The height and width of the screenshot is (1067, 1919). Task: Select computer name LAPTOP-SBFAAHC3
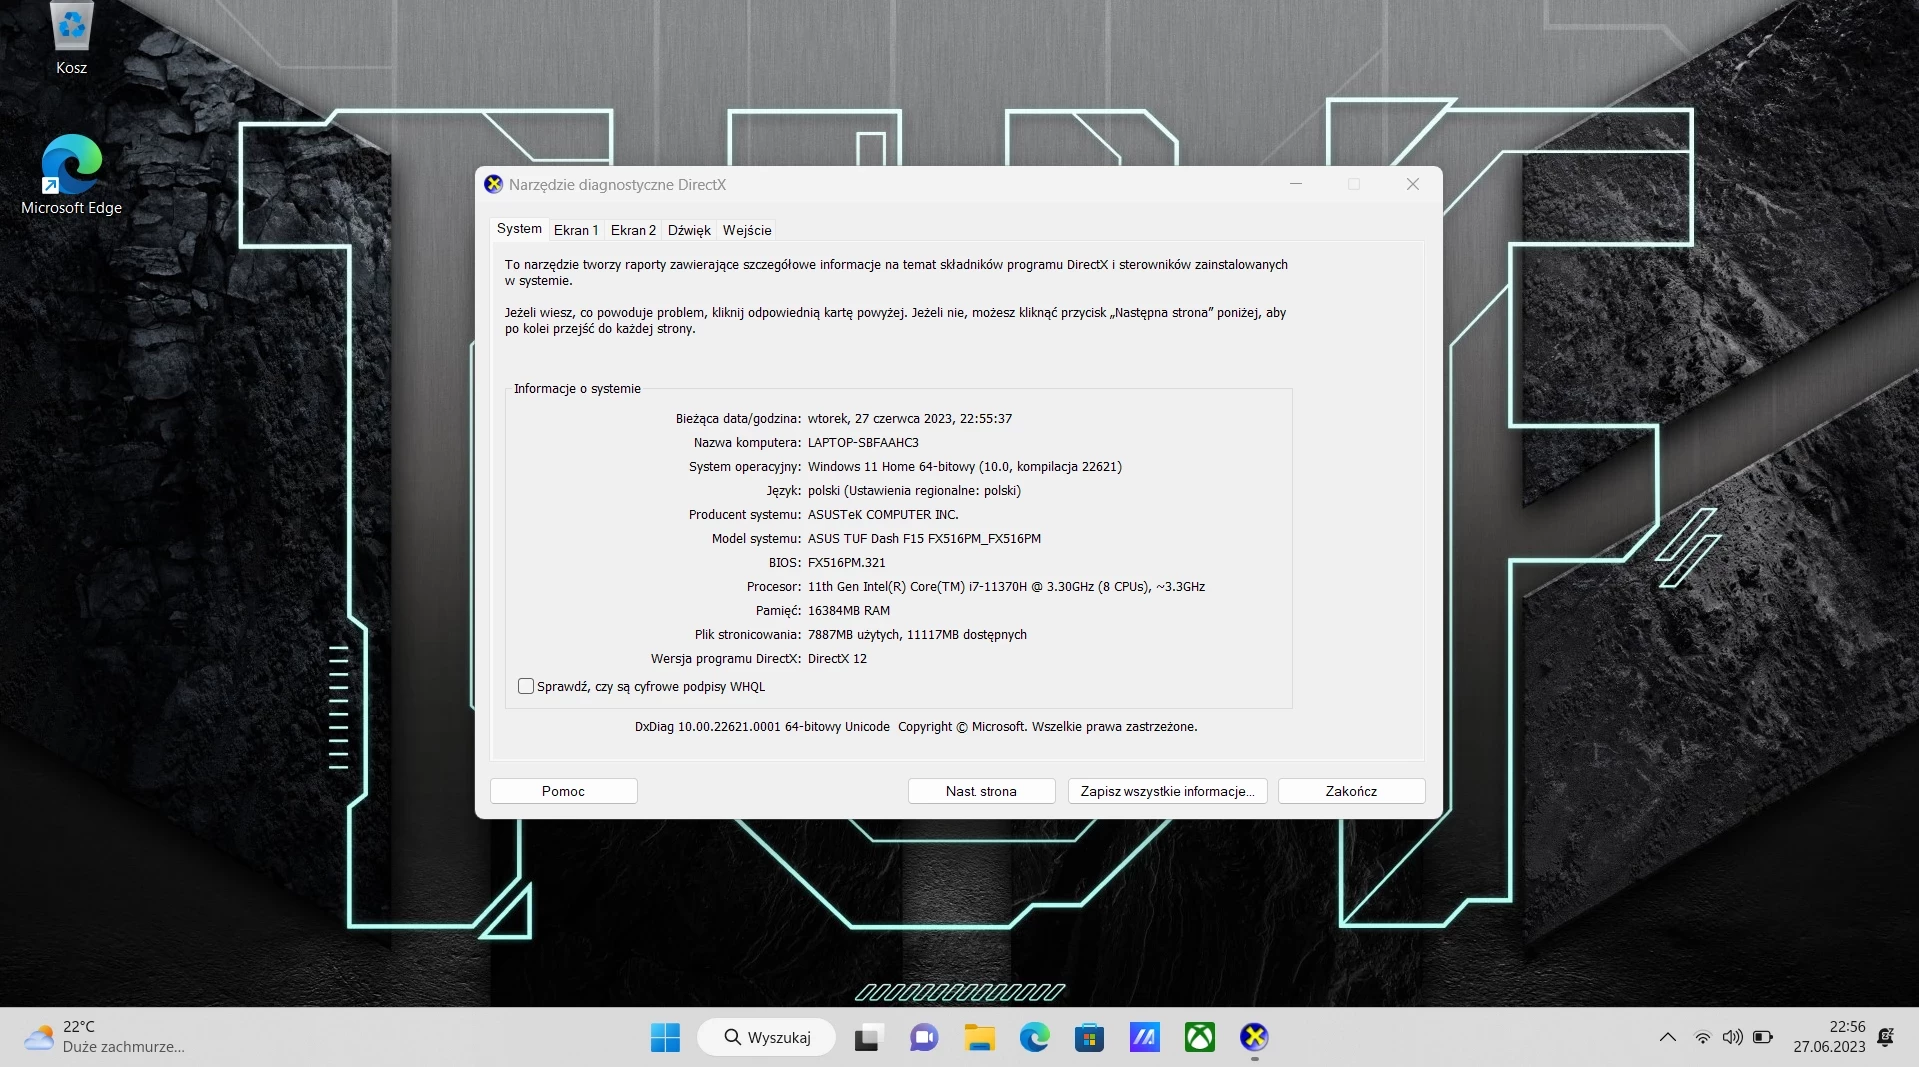(x=863, y=442)
